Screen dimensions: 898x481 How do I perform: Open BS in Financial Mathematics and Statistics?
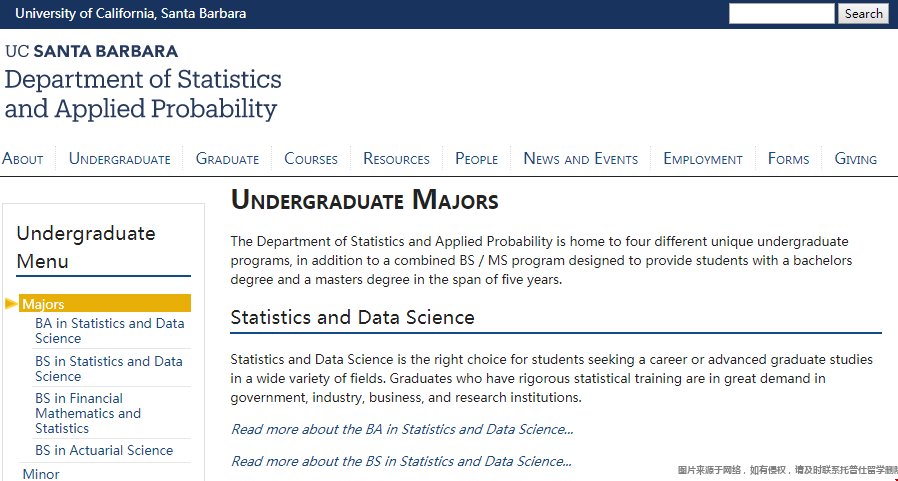pos(88,413)
